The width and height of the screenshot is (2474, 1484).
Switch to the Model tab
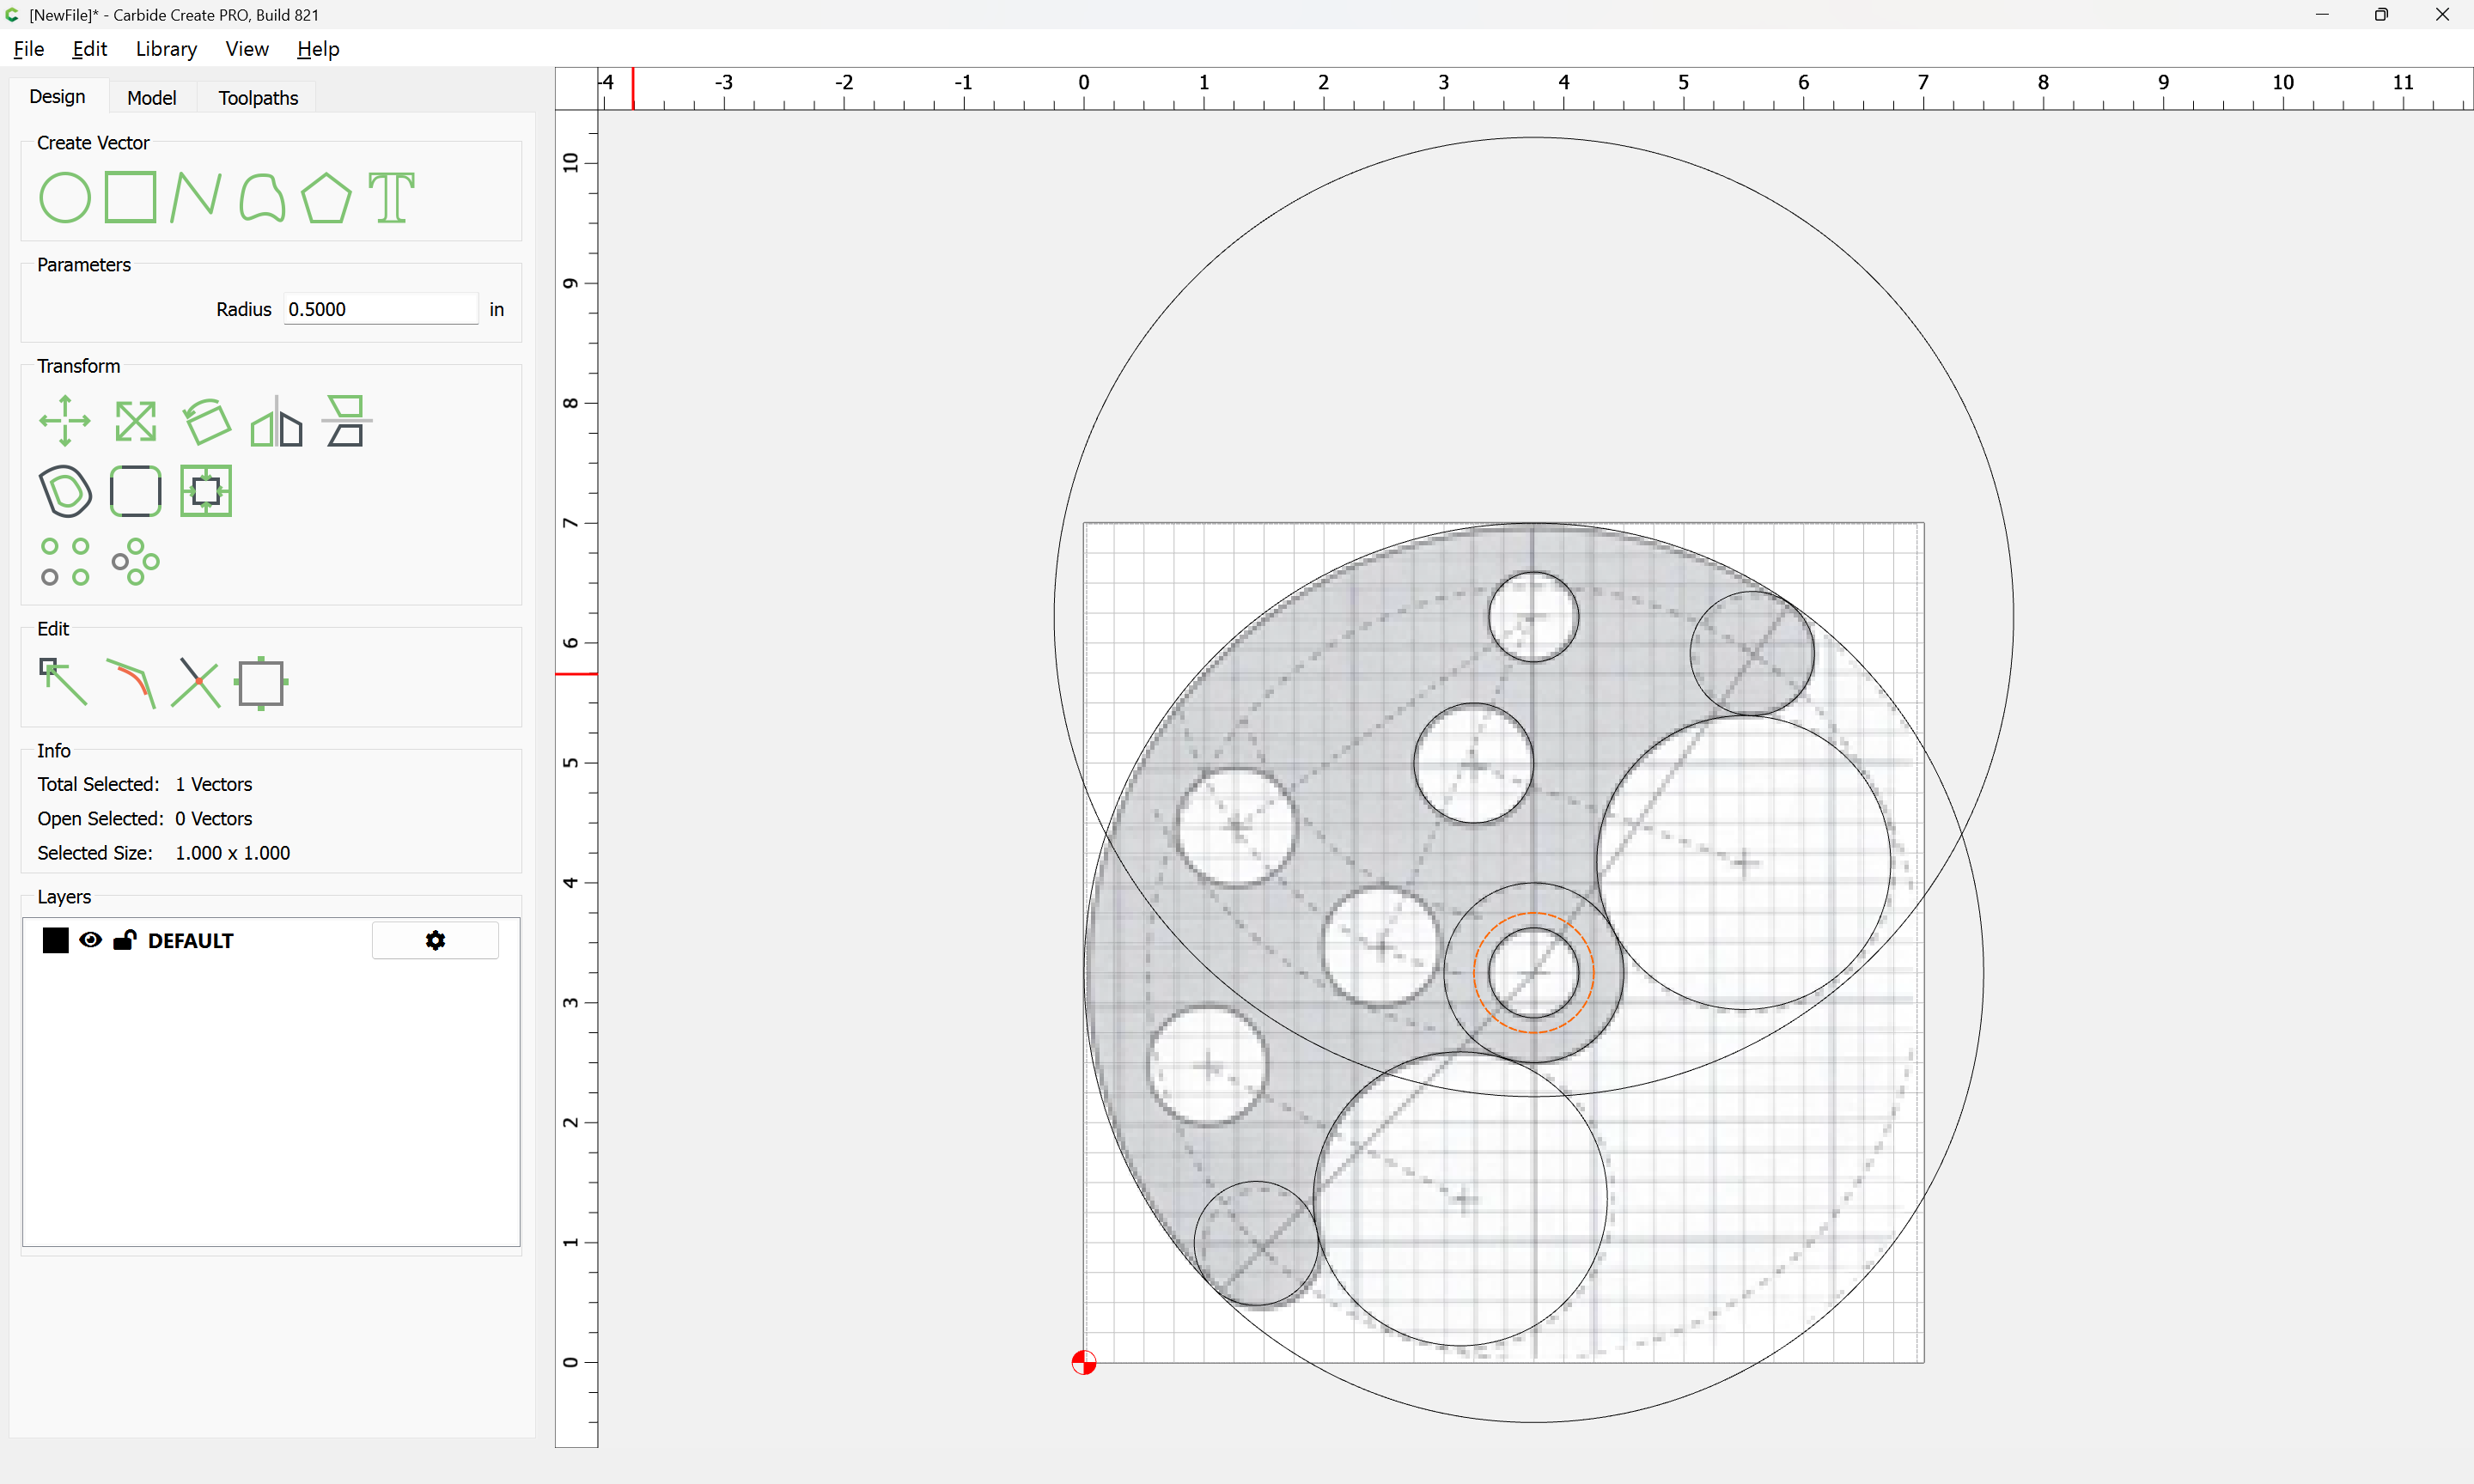[151, 97]
